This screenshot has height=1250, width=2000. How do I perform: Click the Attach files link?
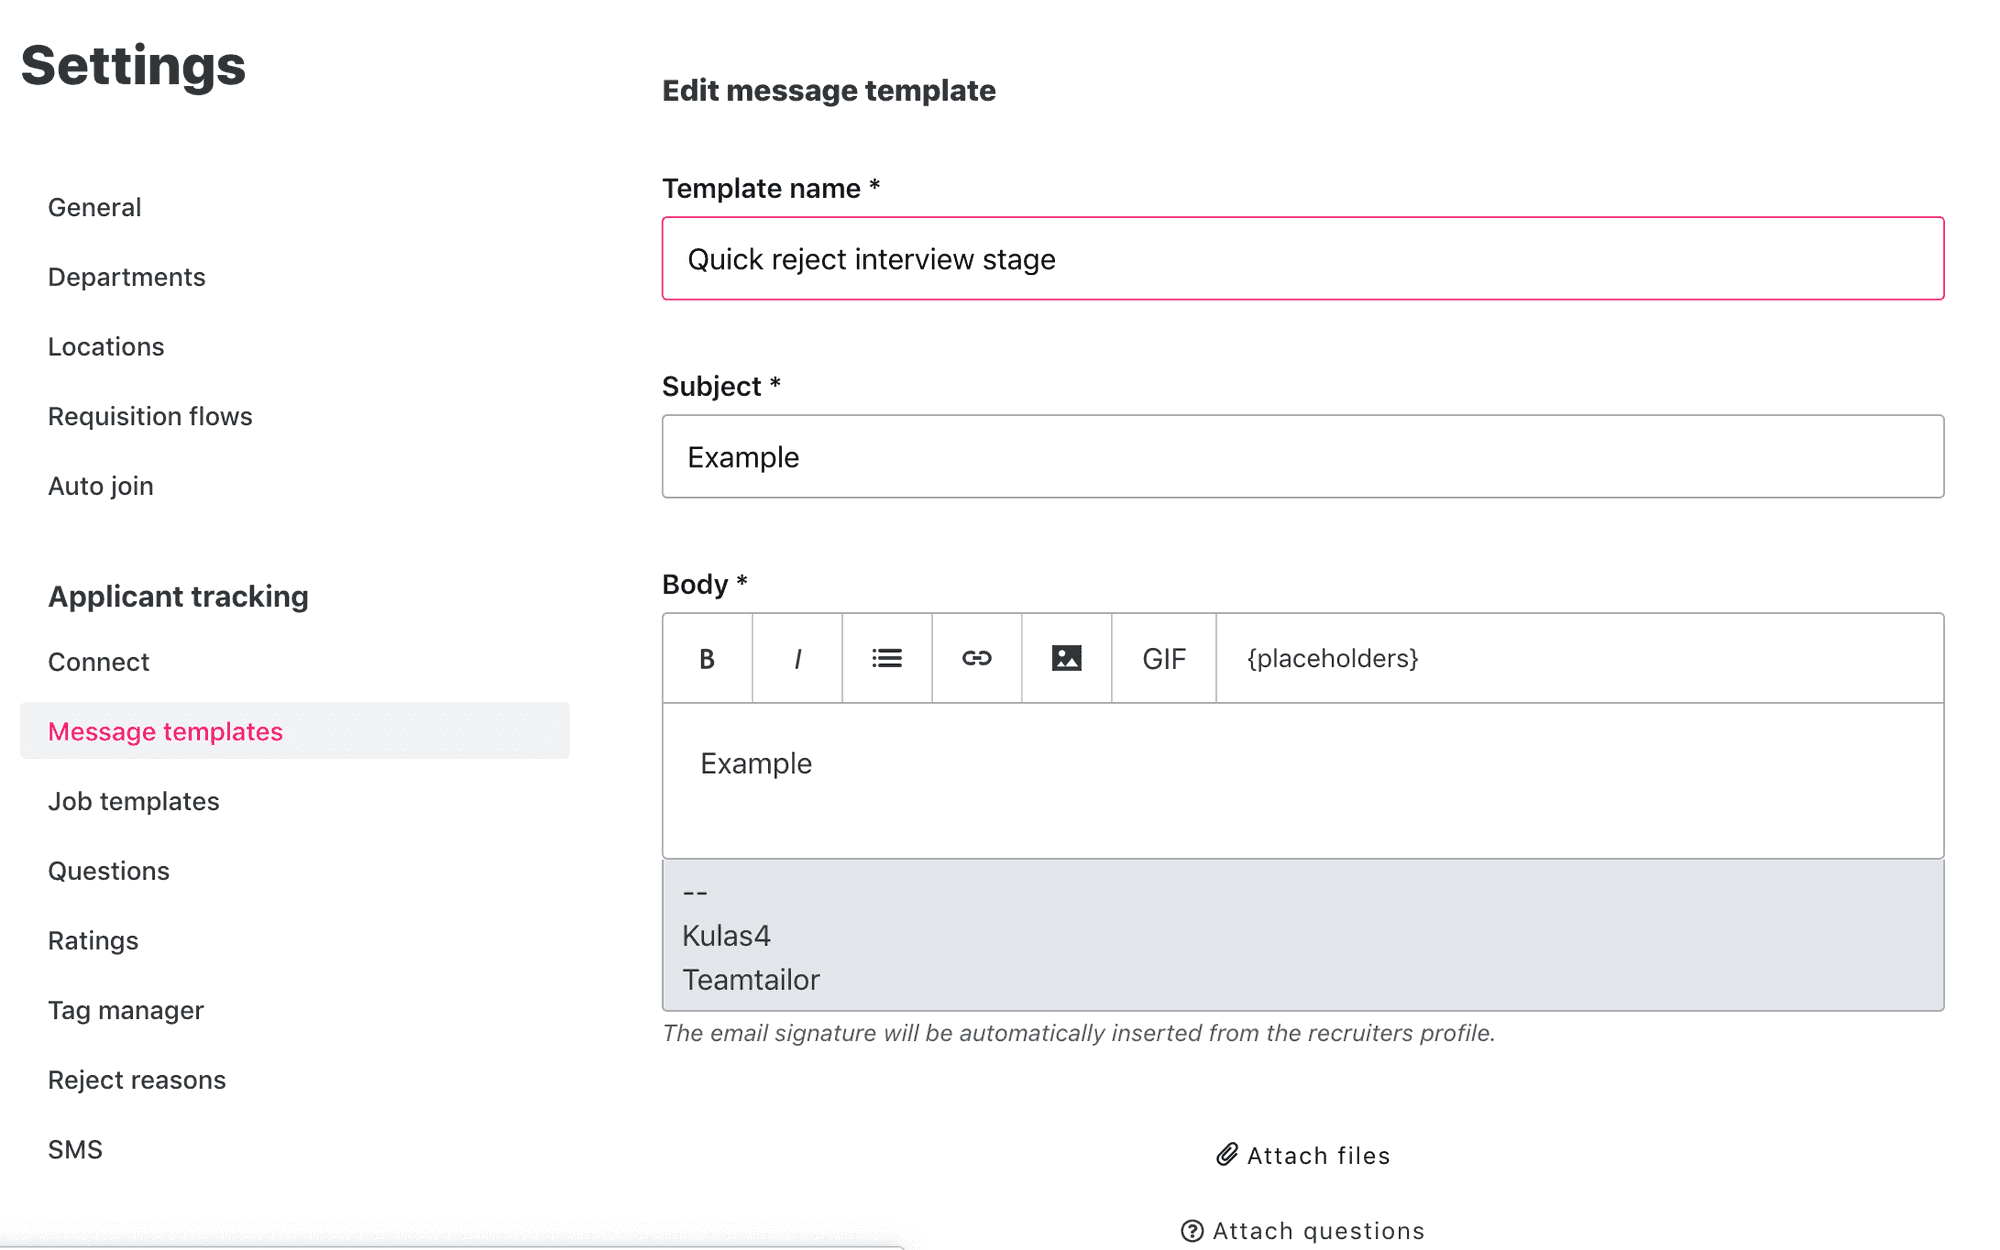point(1303,1155)
